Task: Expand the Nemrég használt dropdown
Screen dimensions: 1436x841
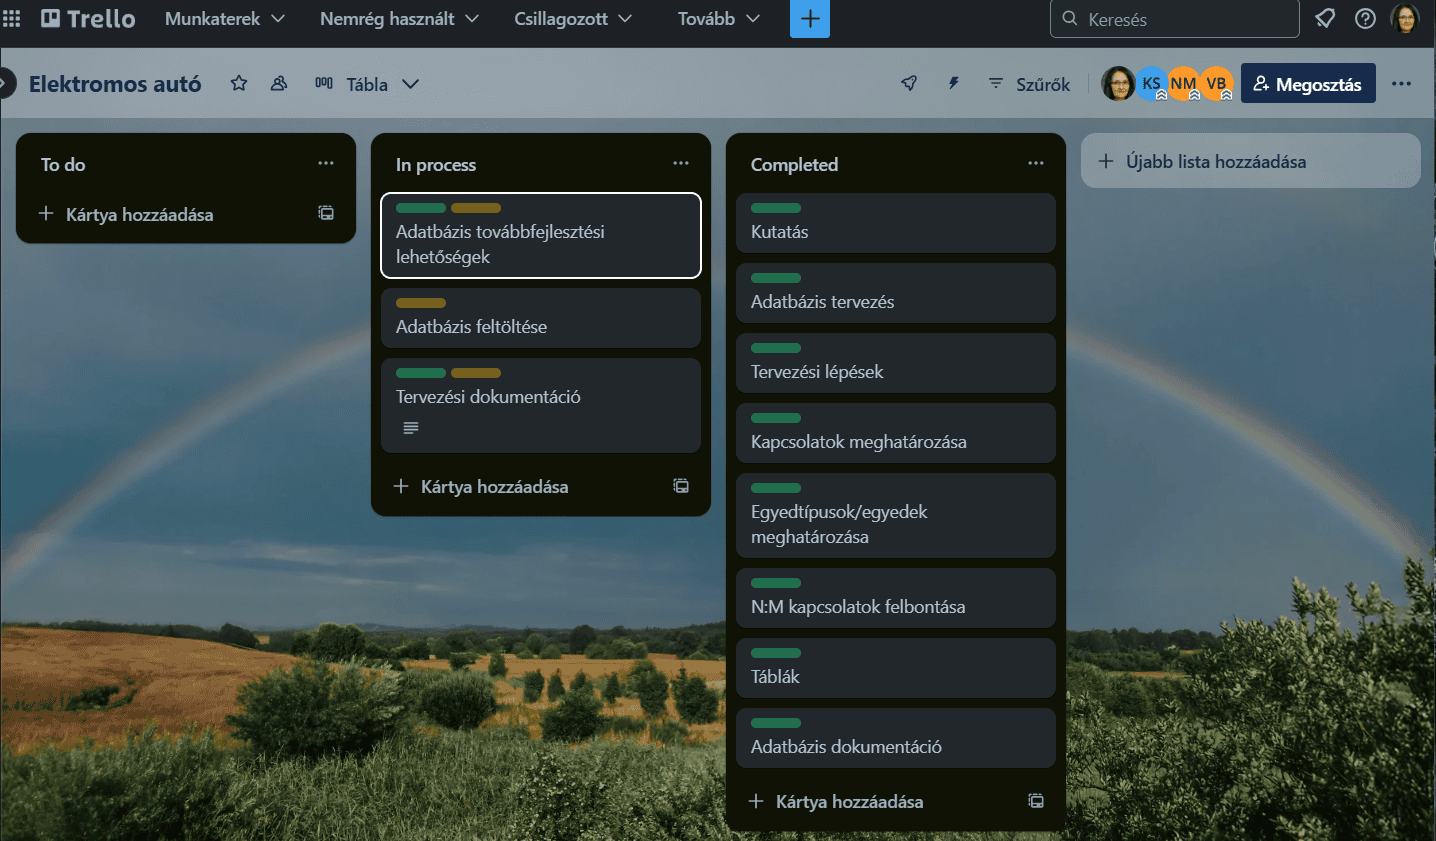Action: pos(399,19)
